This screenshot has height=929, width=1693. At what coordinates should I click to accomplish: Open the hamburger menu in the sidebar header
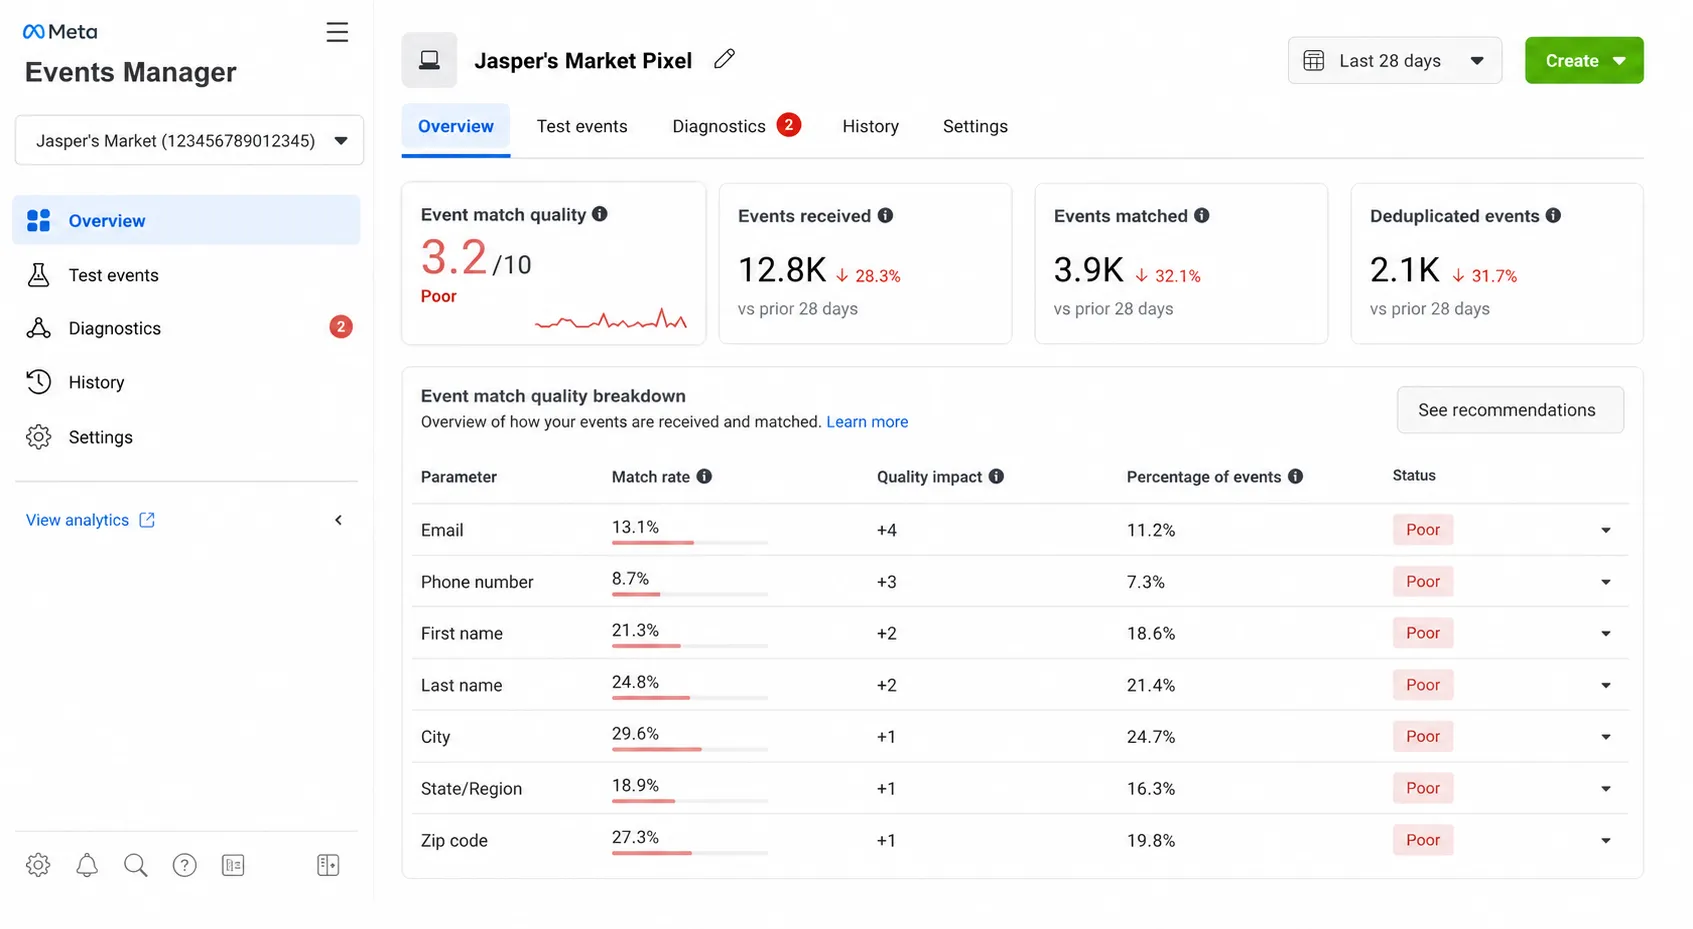tap(337, 32)
